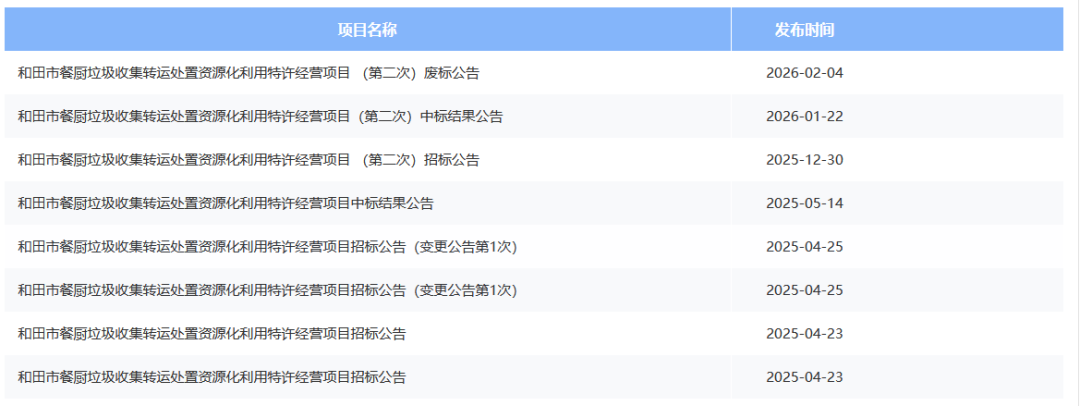The height and width of the screenshot is (406, 1080).
Task: Click the 发布时间 column header
Action: 804,29
